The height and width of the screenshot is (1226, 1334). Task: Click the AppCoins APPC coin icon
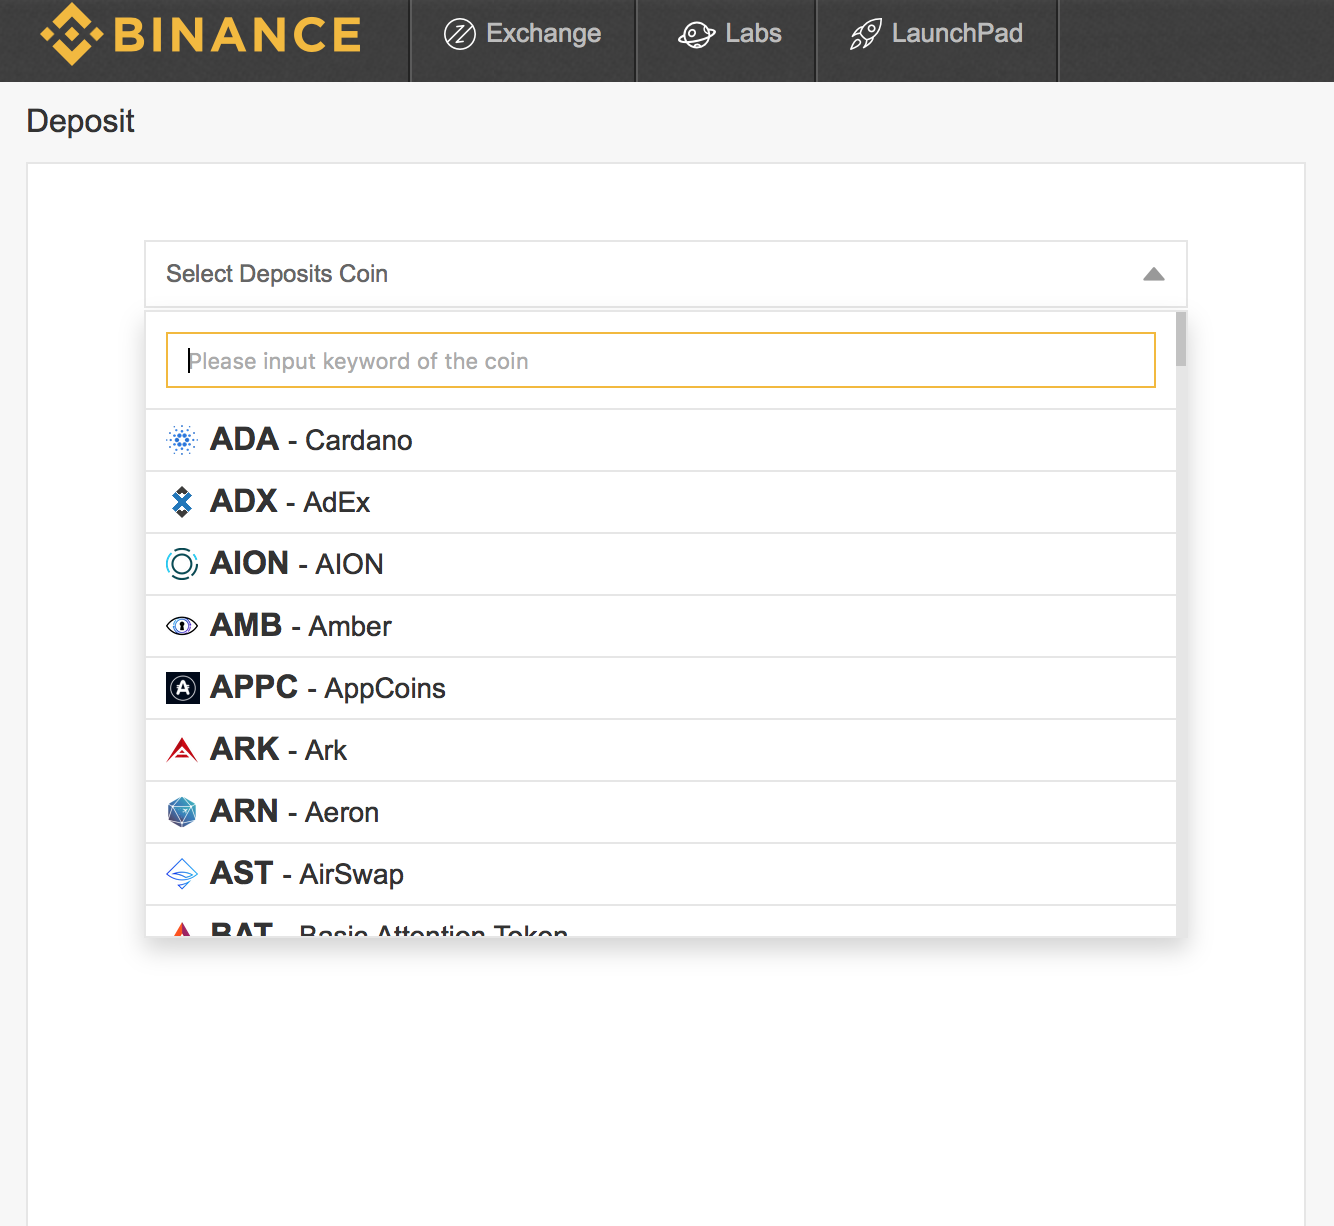click(x=182, y=688)
